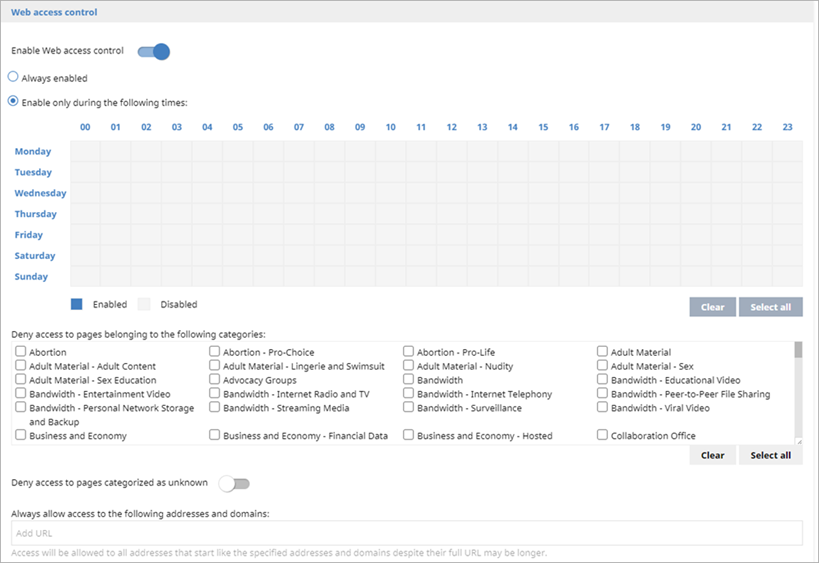Check Bandwidth - Entertainment Video checkbox

[21, 393]
